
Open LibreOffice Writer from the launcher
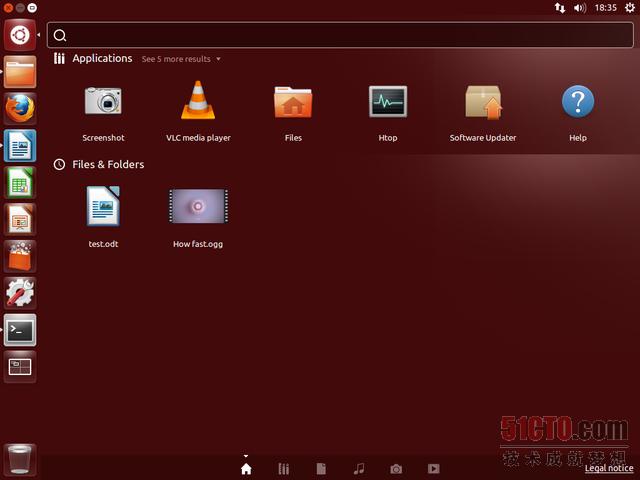coord(20,146)
